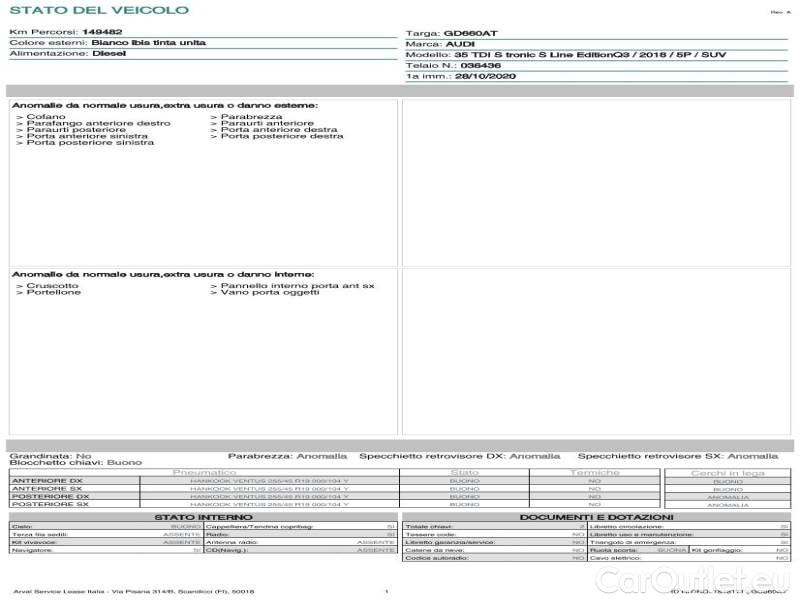Click the exterior color 'Bianco ibis tinta unita'
The height and width of the screenshot is (600, 800).
(x=148, y=42)
